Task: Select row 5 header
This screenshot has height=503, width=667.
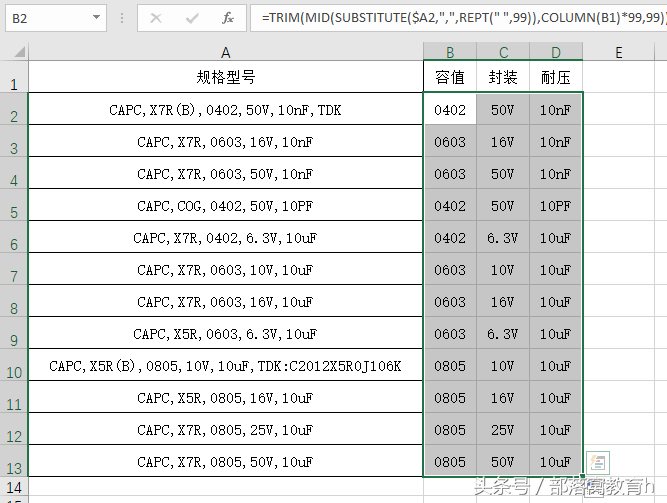Action: pyautogui.click(x=14, y=205)
